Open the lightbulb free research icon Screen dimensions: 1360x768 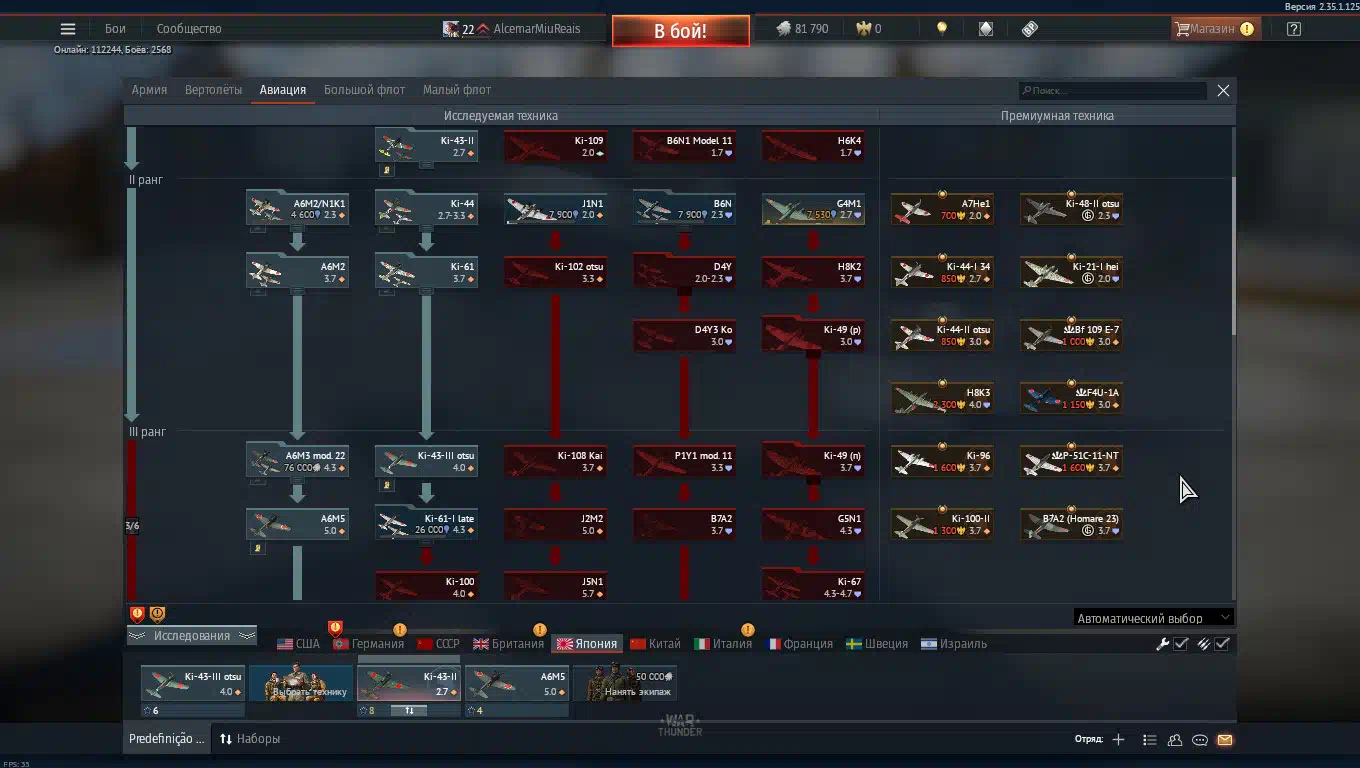941,29
